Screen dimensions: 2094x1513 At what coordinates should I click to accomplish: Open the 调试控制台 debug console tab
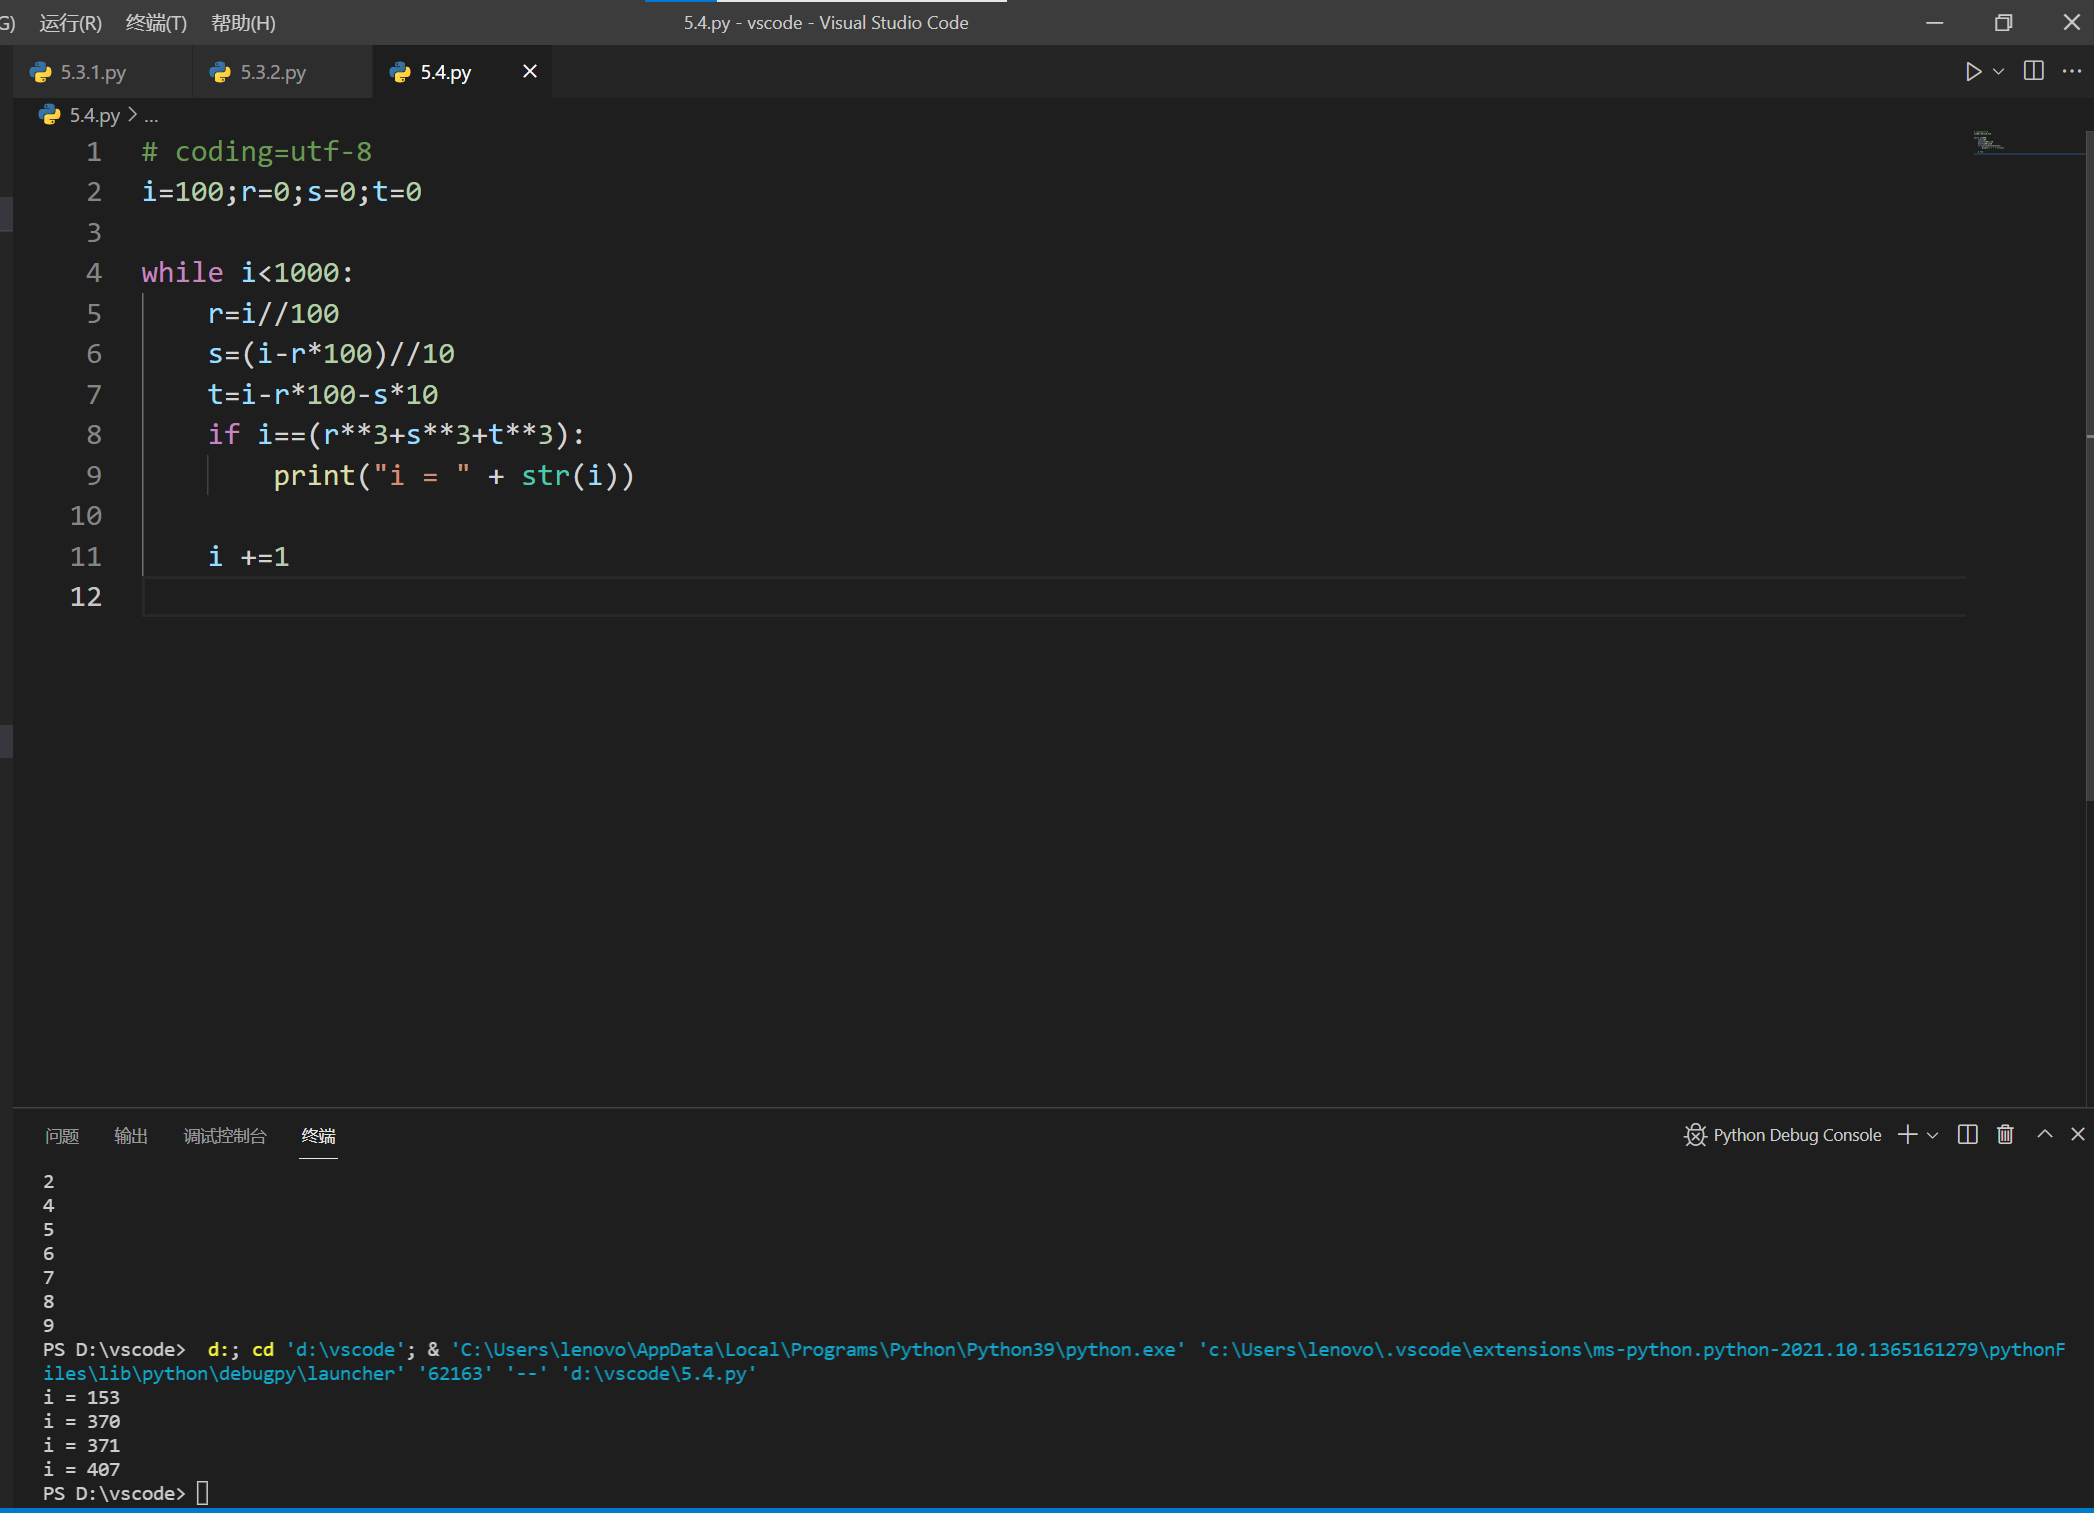(x=225, y=1136)
